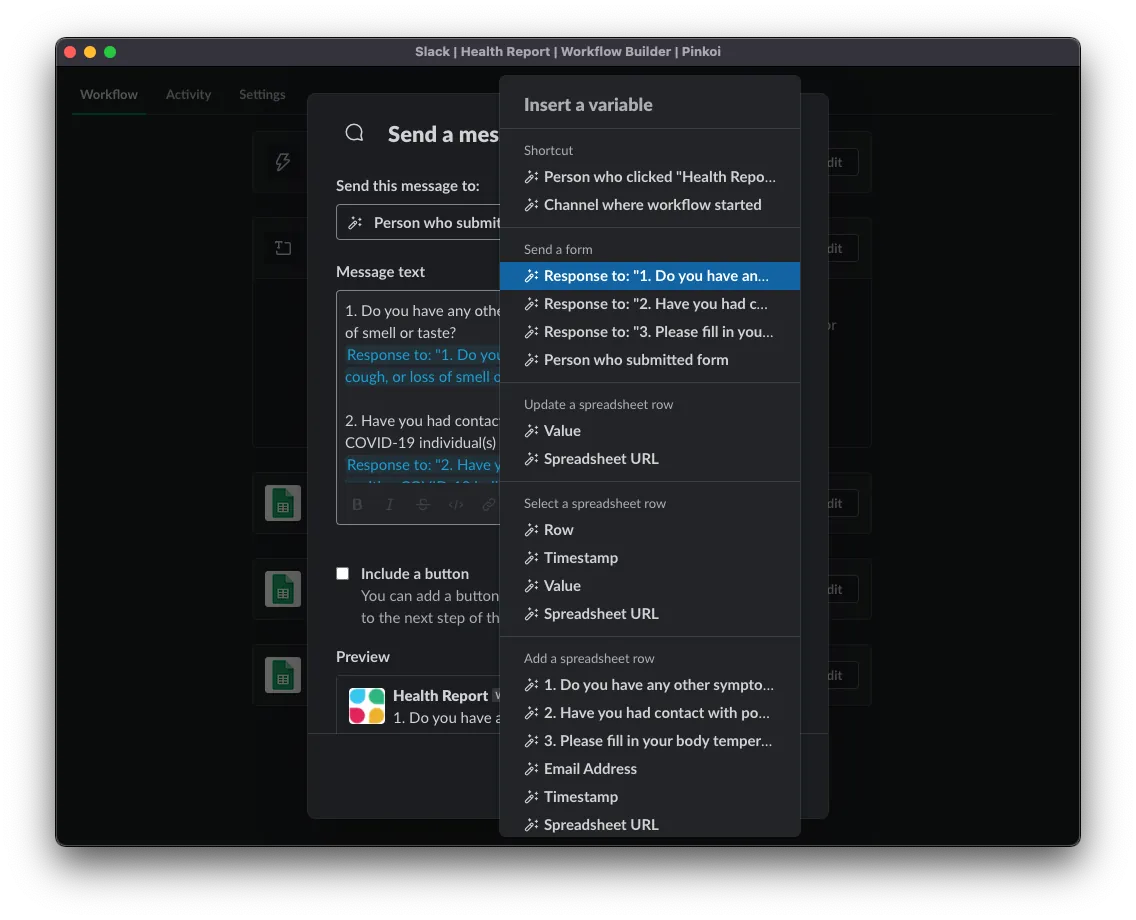Click the inline code formatting icon
The width and height of the screenshot is (1136, 920).
(456, 505)
